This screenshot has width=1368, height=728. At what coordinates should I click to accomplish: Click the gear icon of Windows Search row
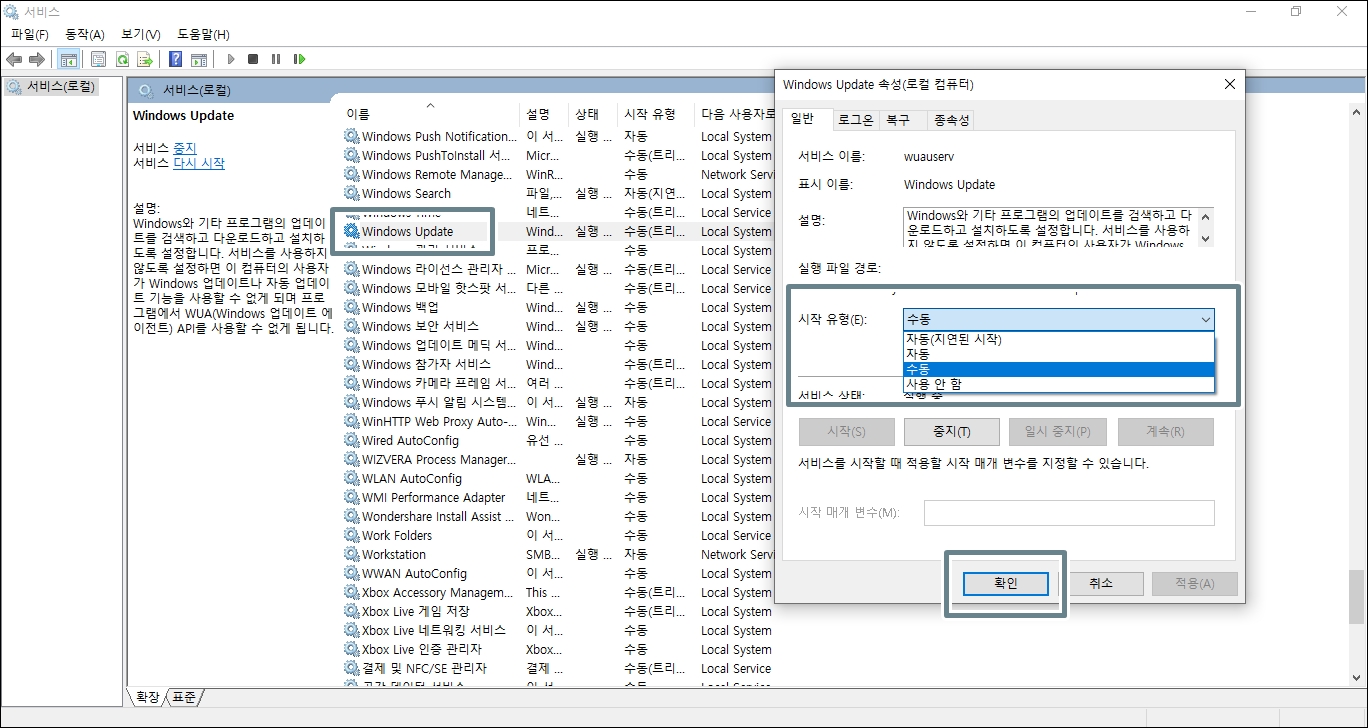351,193
